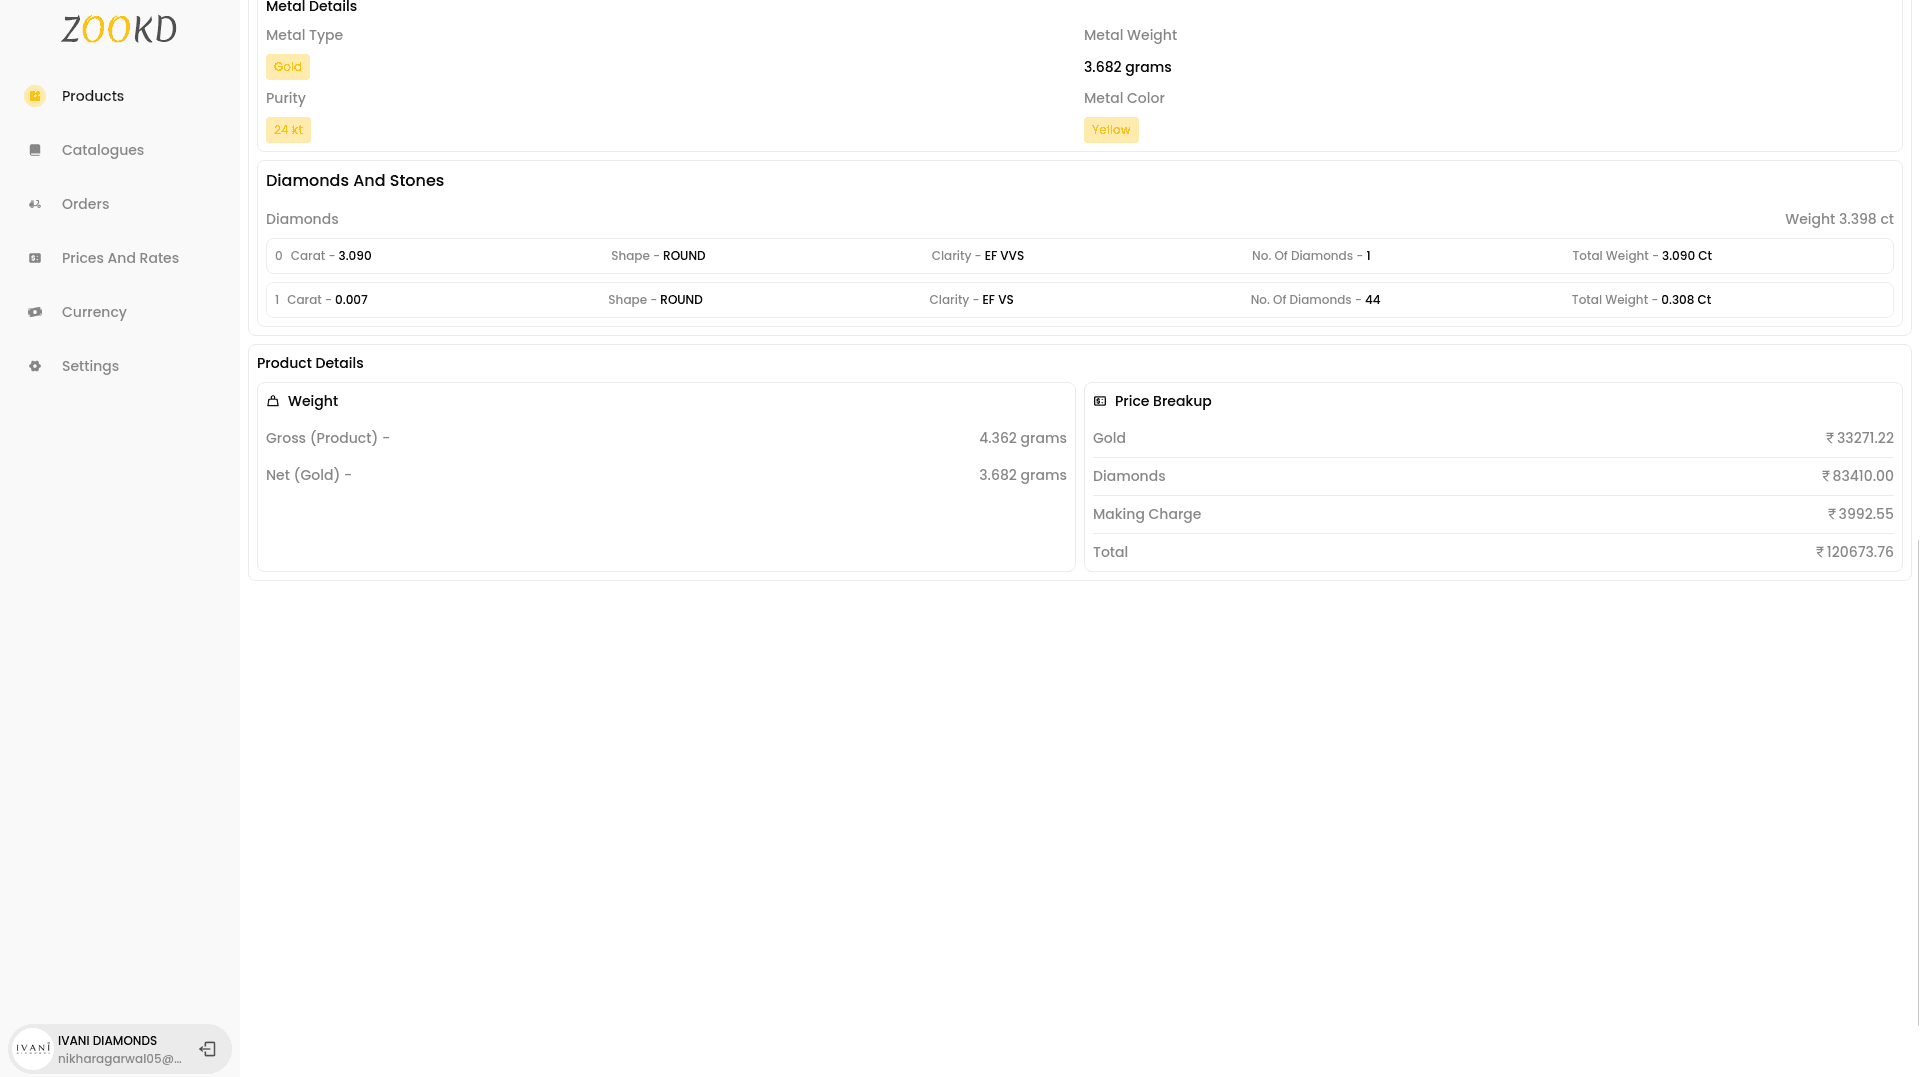Toggle the 24 kt purity chip
Screen dimensions: 1920x1077
[287, 129]
